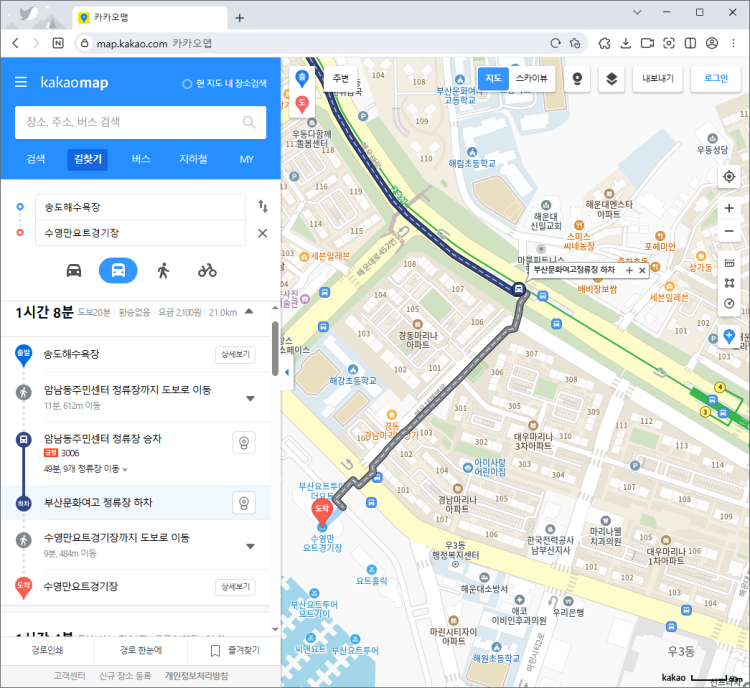Click 상세보기 next to 송도해수욕장
The image size is (750, 688).
236,355
